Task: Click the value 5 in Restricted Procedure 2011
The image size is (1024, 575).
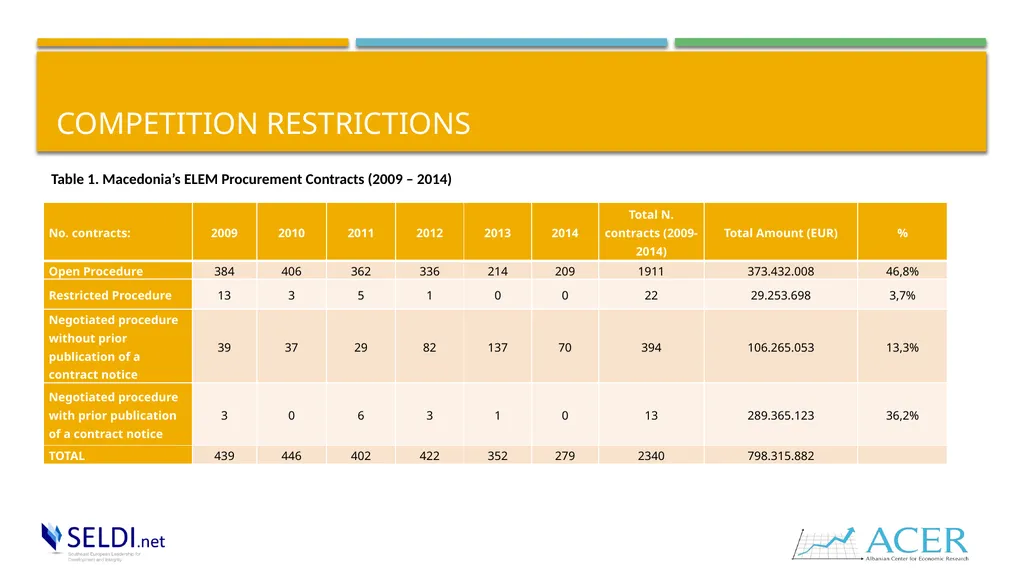Action: point(360,295)
